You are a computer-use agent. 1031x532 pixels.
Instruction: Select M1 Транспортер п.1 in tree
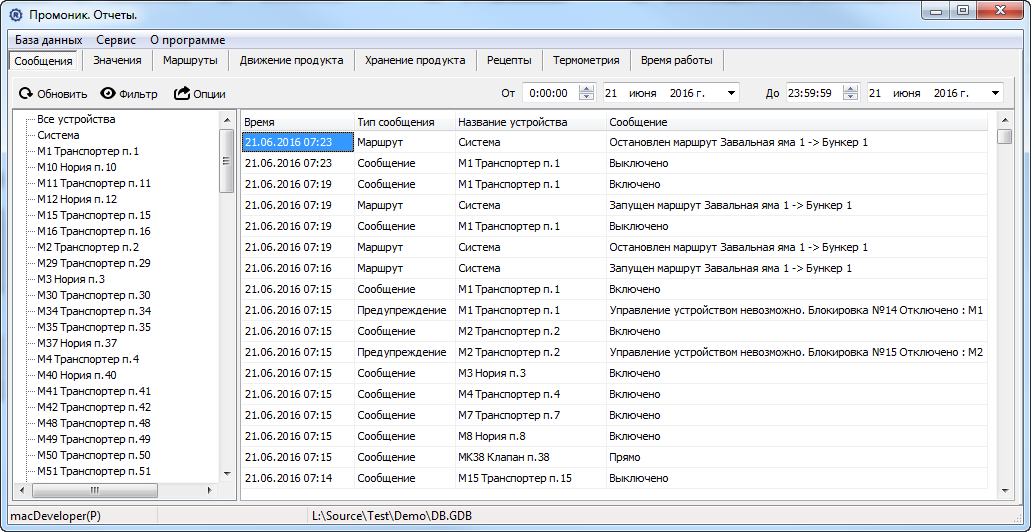88,151
